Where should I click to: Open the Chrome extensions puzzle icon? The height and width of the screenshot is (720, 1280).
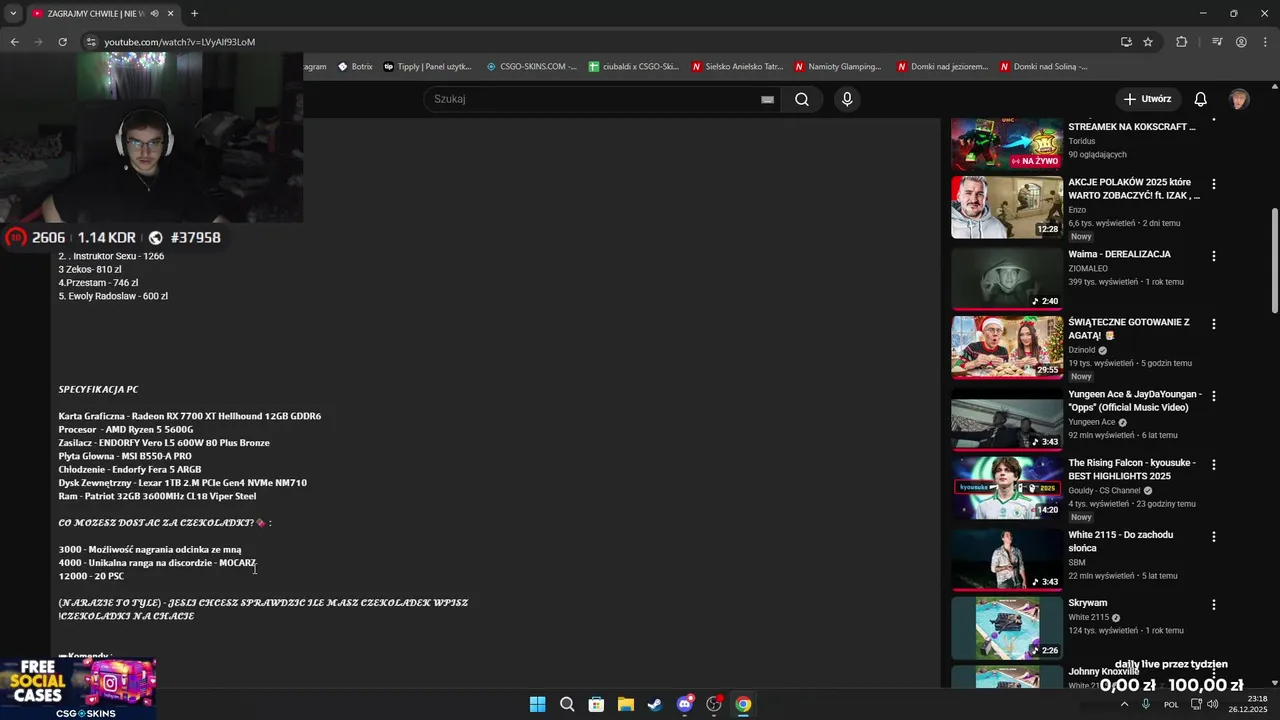click(1181, 42)
